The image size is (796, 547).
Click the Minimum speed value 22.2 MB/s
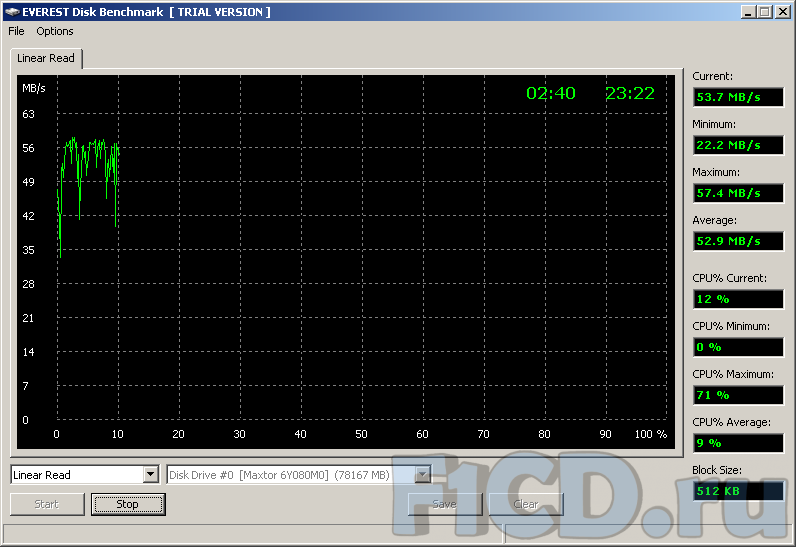[738, 145]
